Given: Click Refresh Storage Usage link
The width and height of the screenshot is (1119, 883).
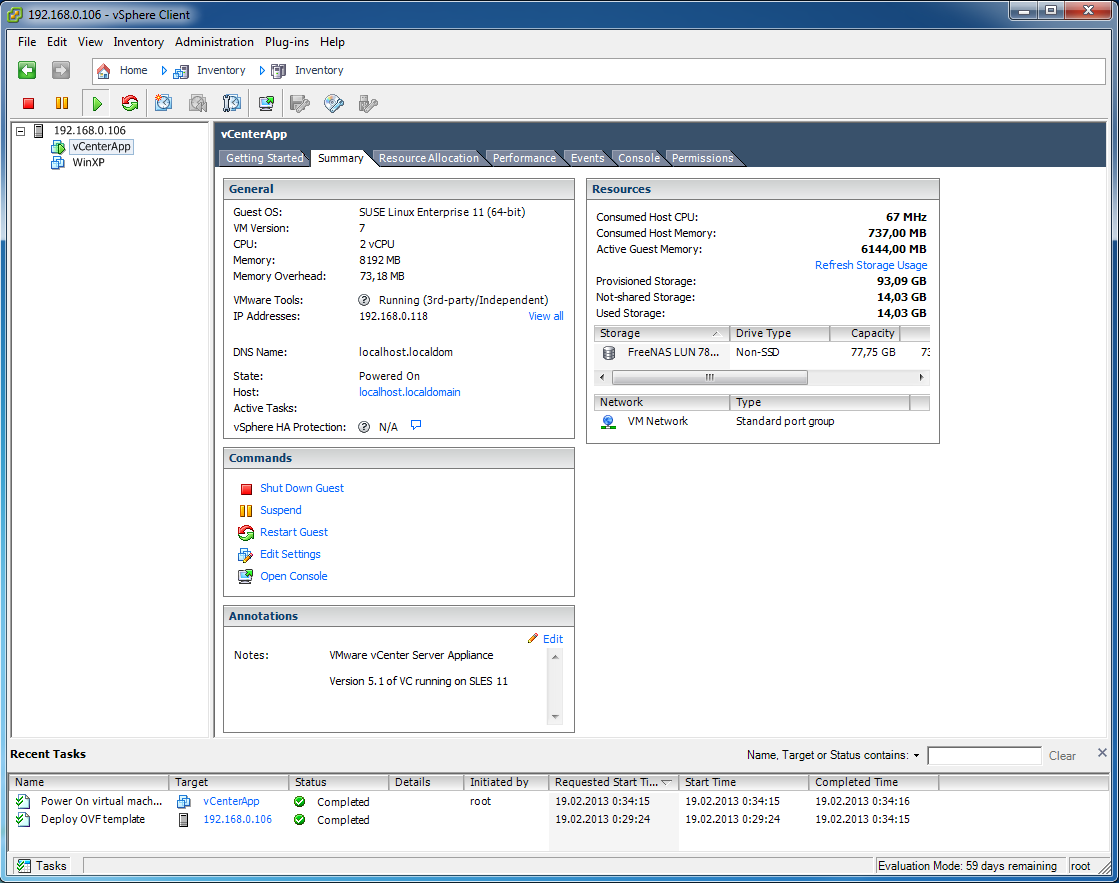Looking at the screenshot, I should coord(871,266).
